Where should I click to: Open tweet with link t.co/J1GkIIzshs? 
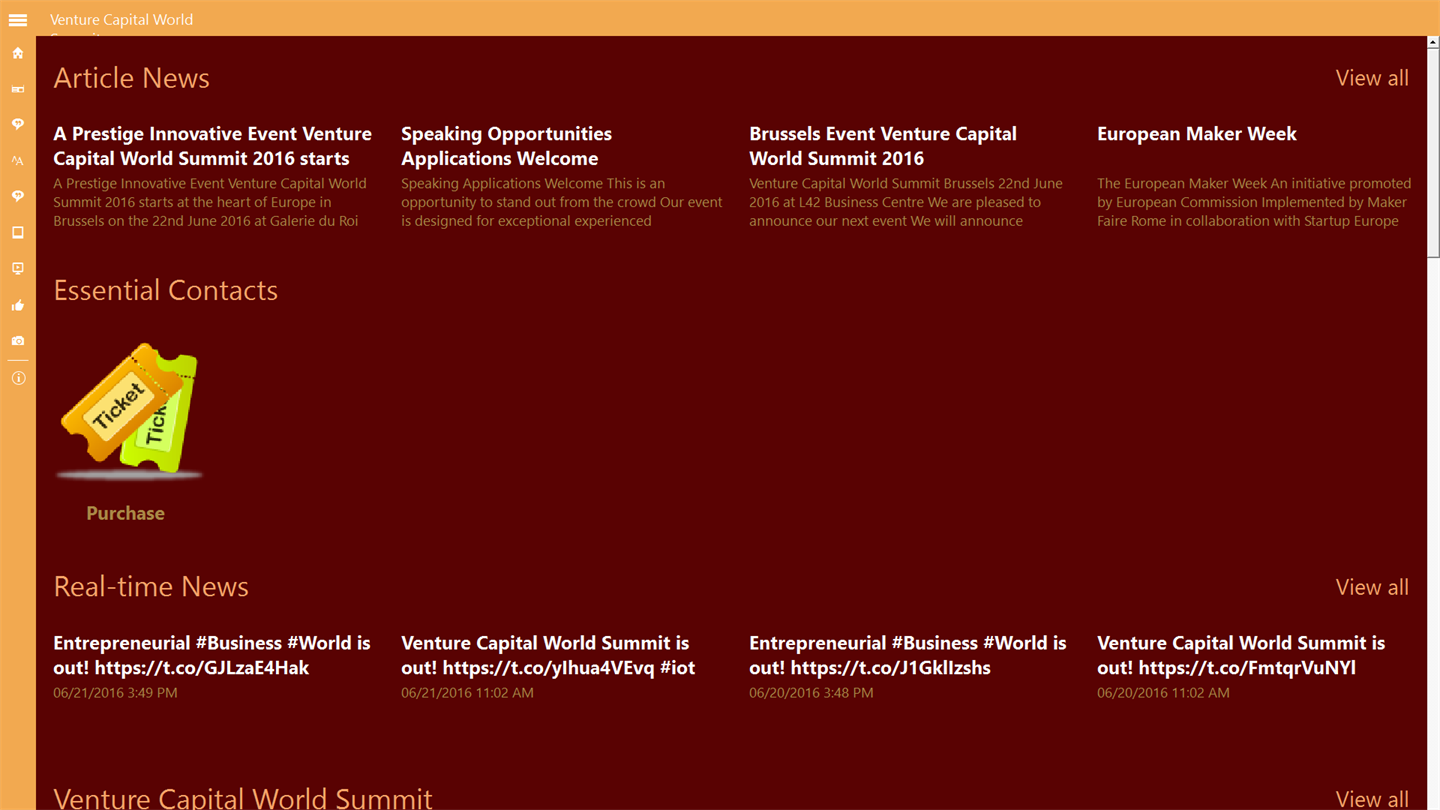point(908,655)
